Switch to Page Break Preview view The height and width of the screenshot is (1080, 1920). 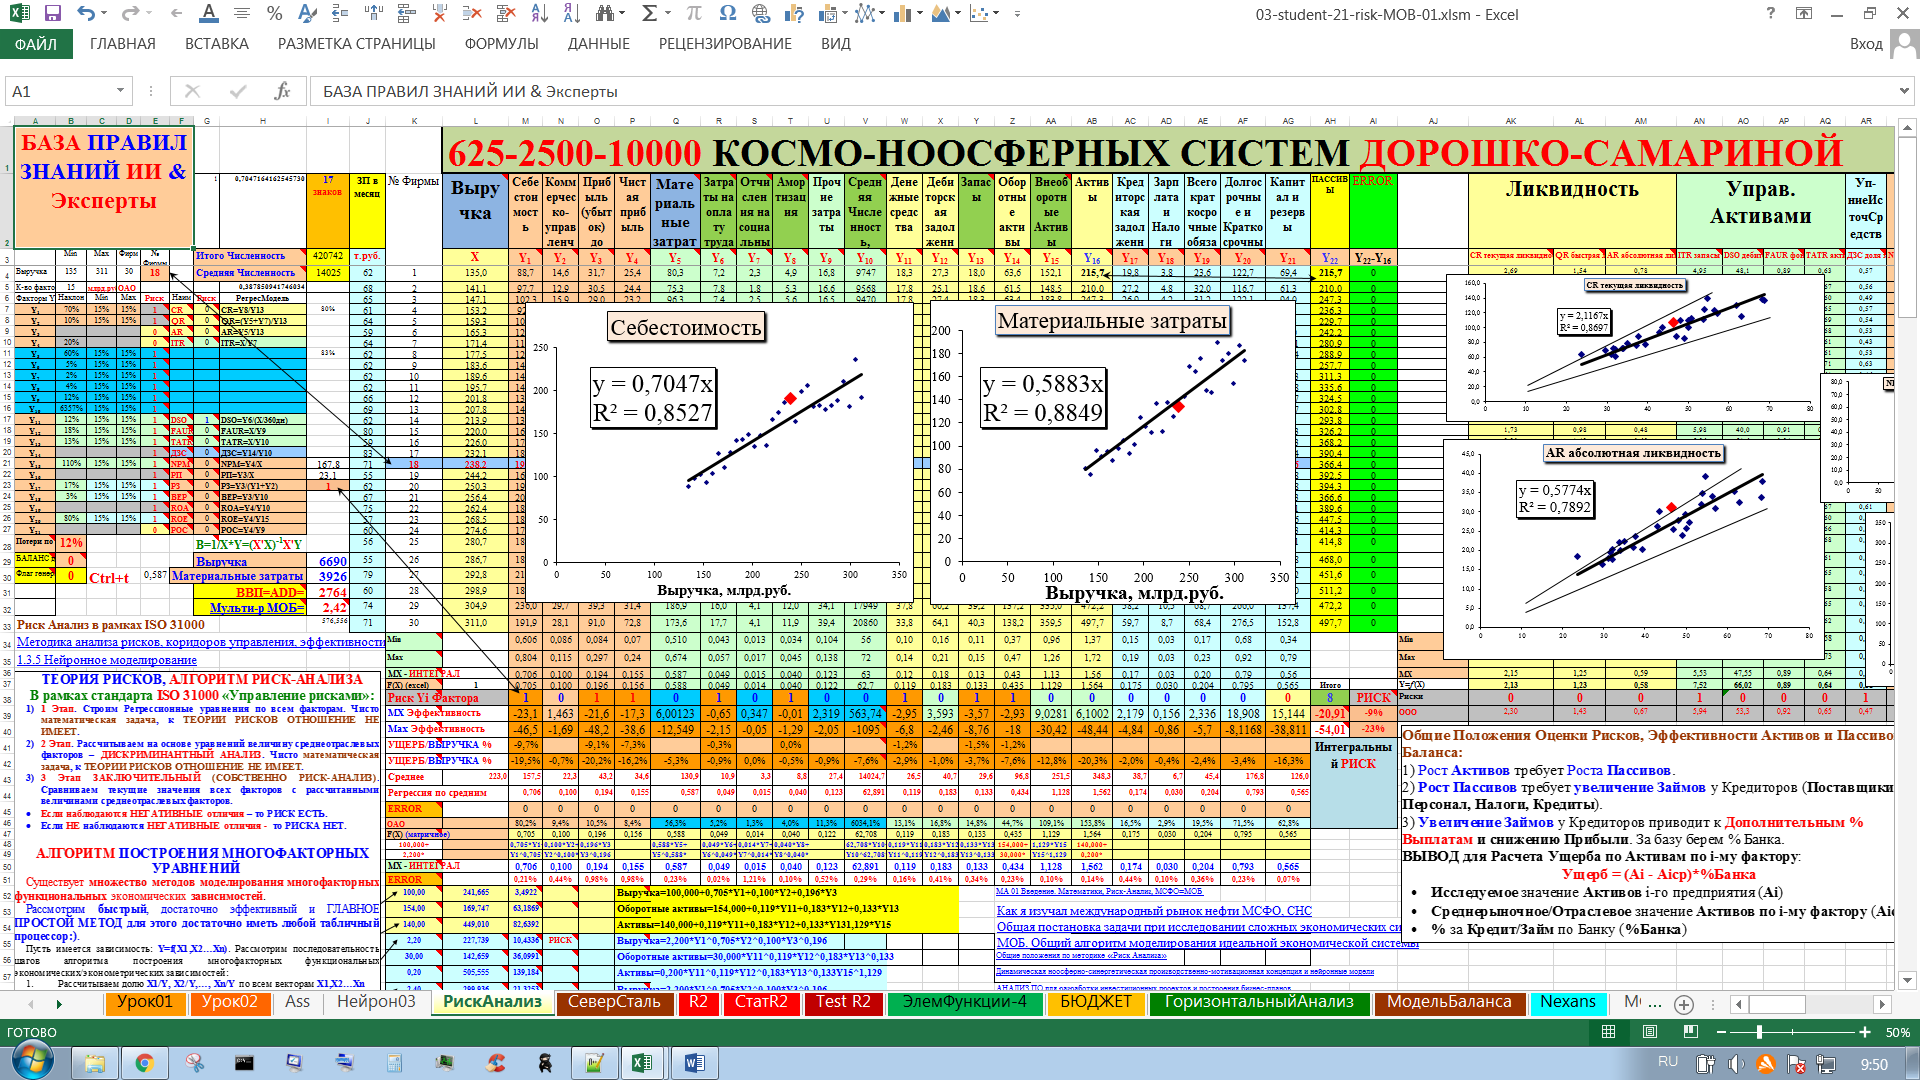pos(1691,1032)
